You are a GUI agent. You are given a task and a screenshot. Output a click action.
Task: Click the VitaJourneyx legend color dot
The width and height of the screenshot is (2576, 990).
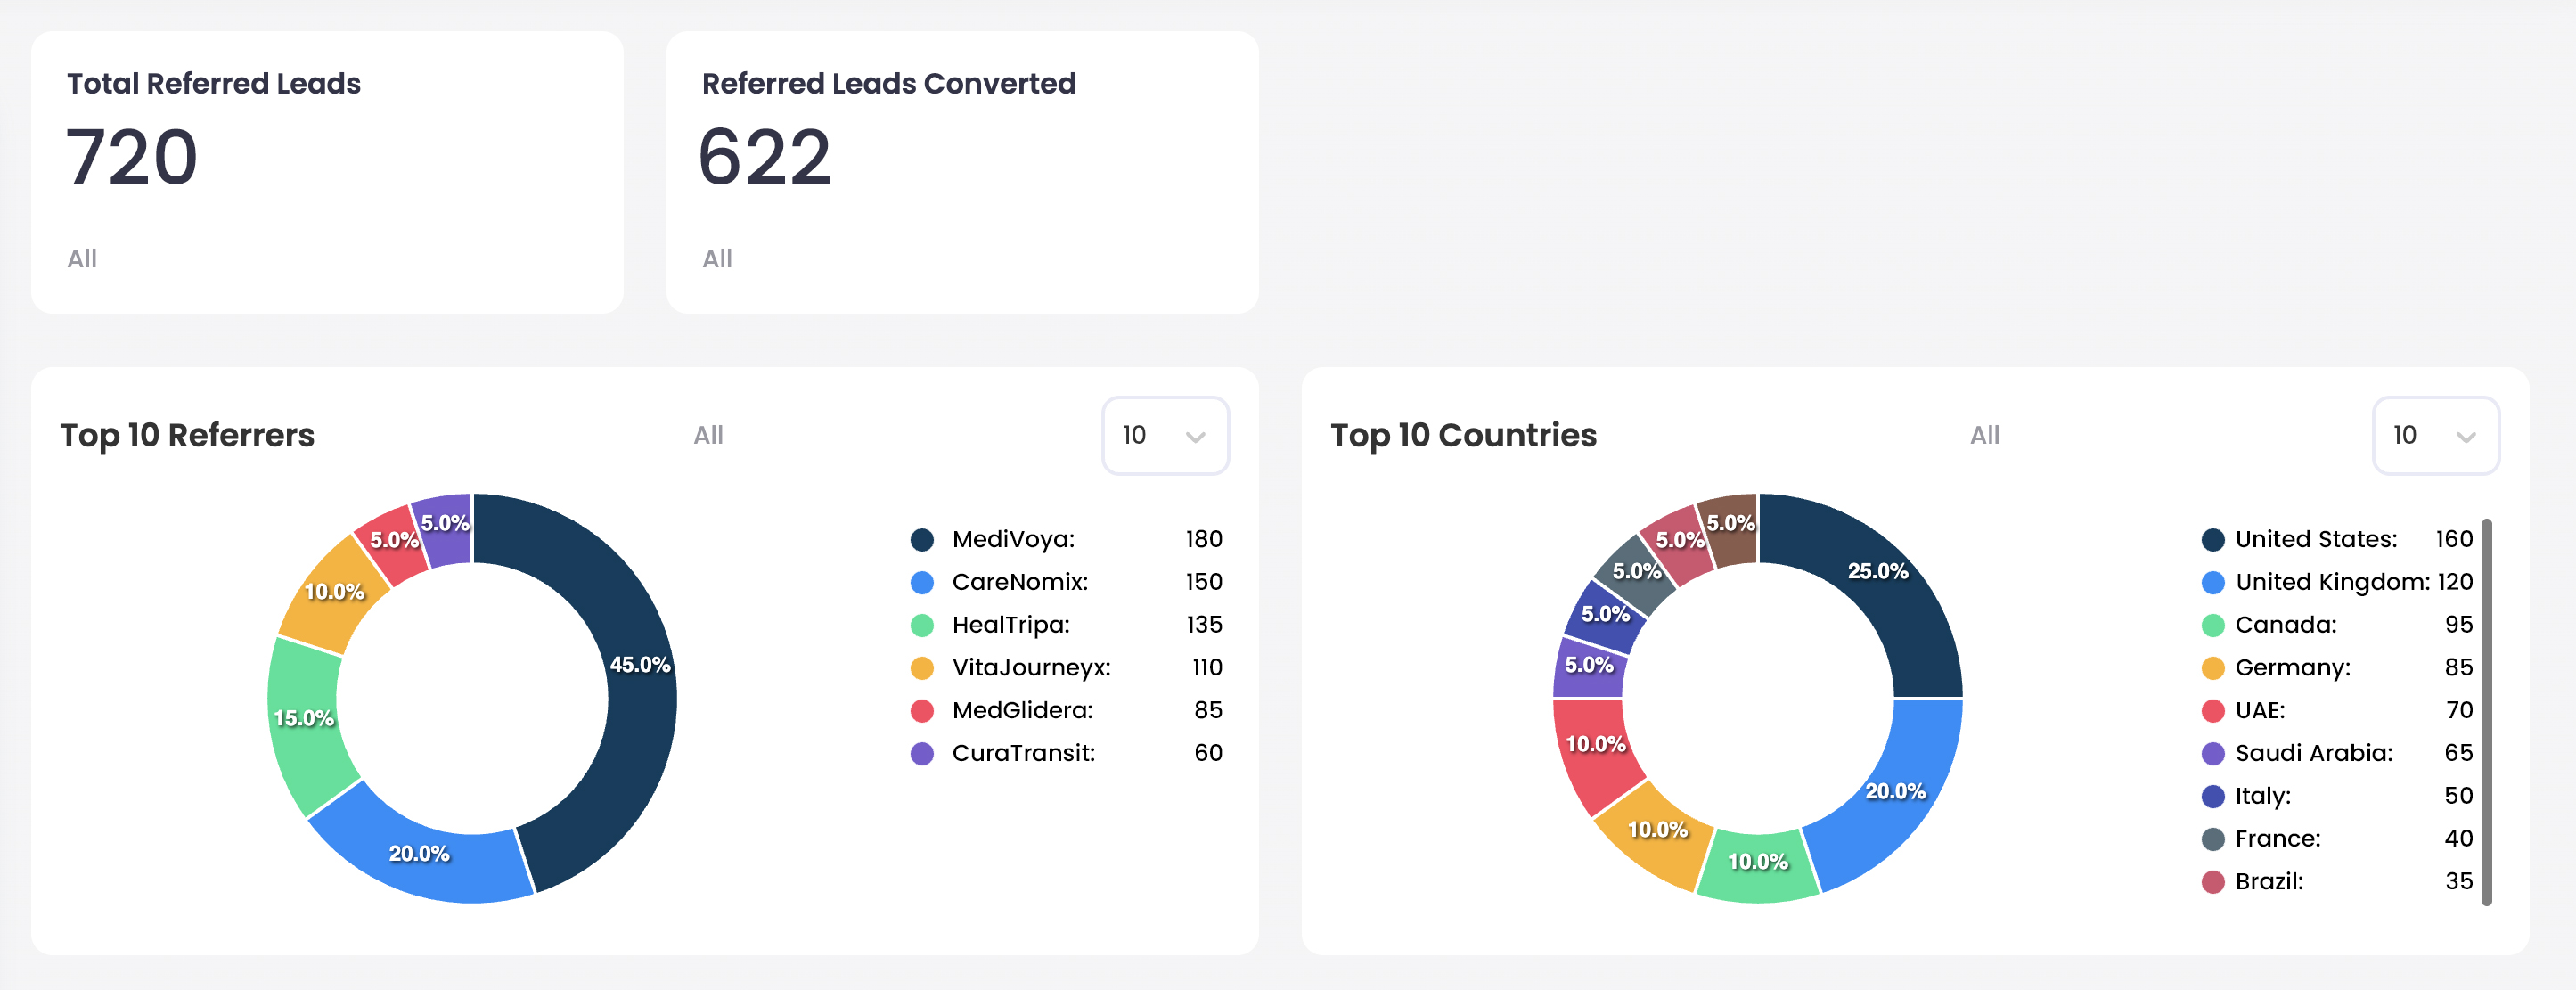(922, 668)
